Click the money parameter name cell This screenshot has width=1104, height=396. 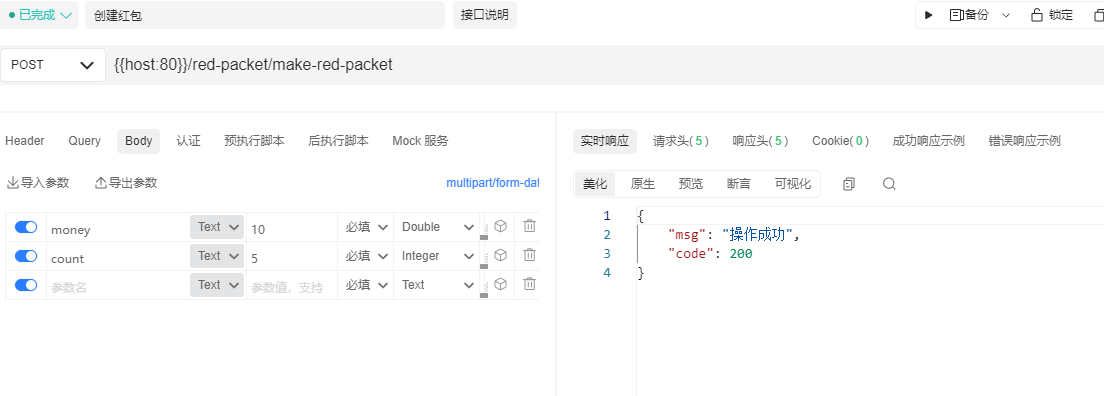pos(118,229)
